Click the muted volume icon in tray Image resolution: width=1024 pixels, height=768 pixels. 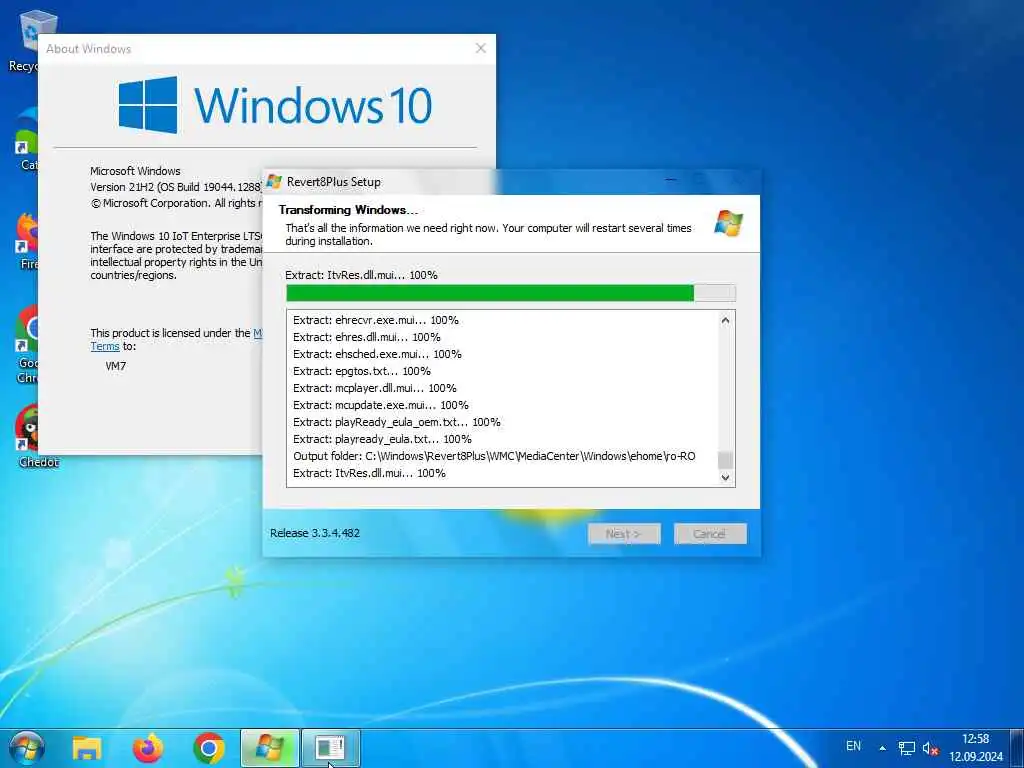pyautogui.click(x=931, y=748)
